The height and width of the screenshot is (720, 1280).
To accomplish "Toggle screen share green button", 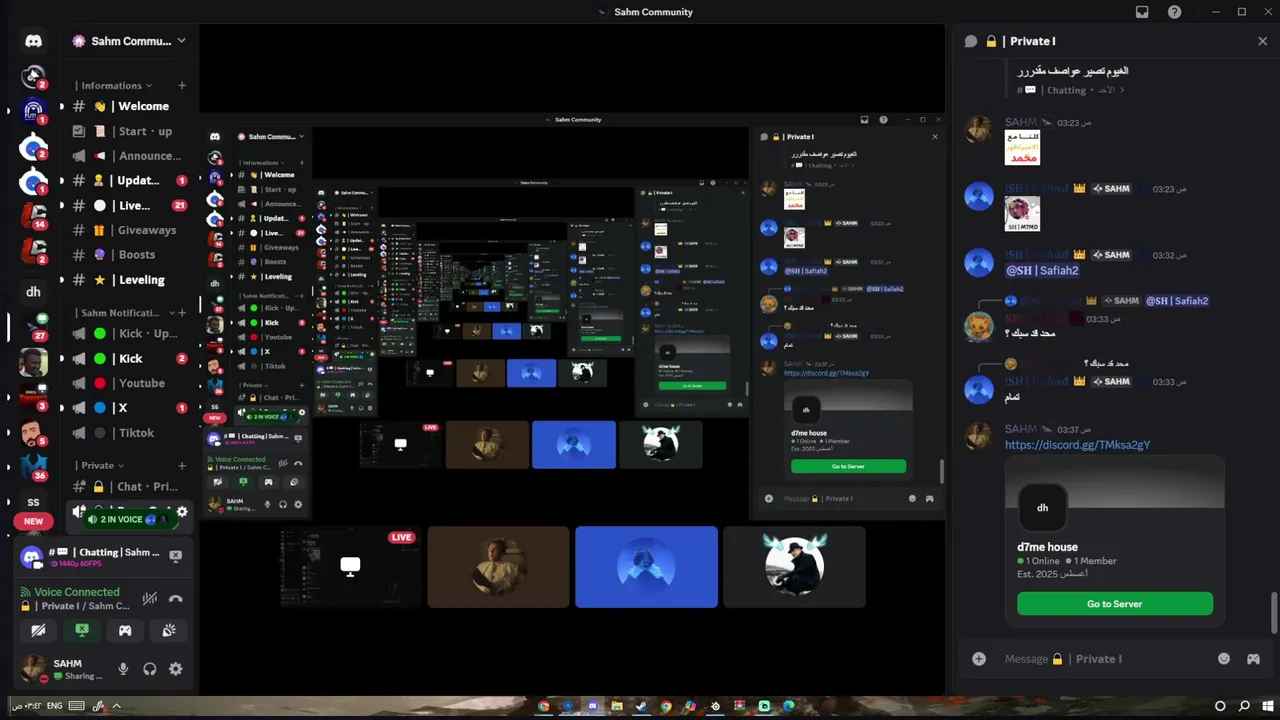I will [x=82, y=630].
